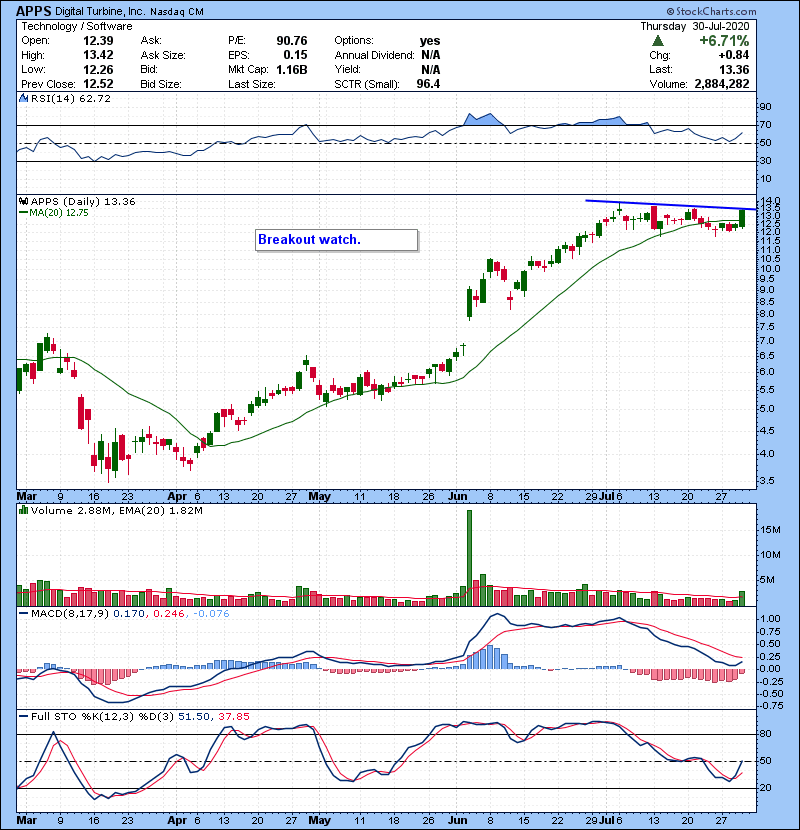800x830 pixels.
Task: Click the date 'Thursday 30-Jul-2020'
Action: [x=695, y=26]
